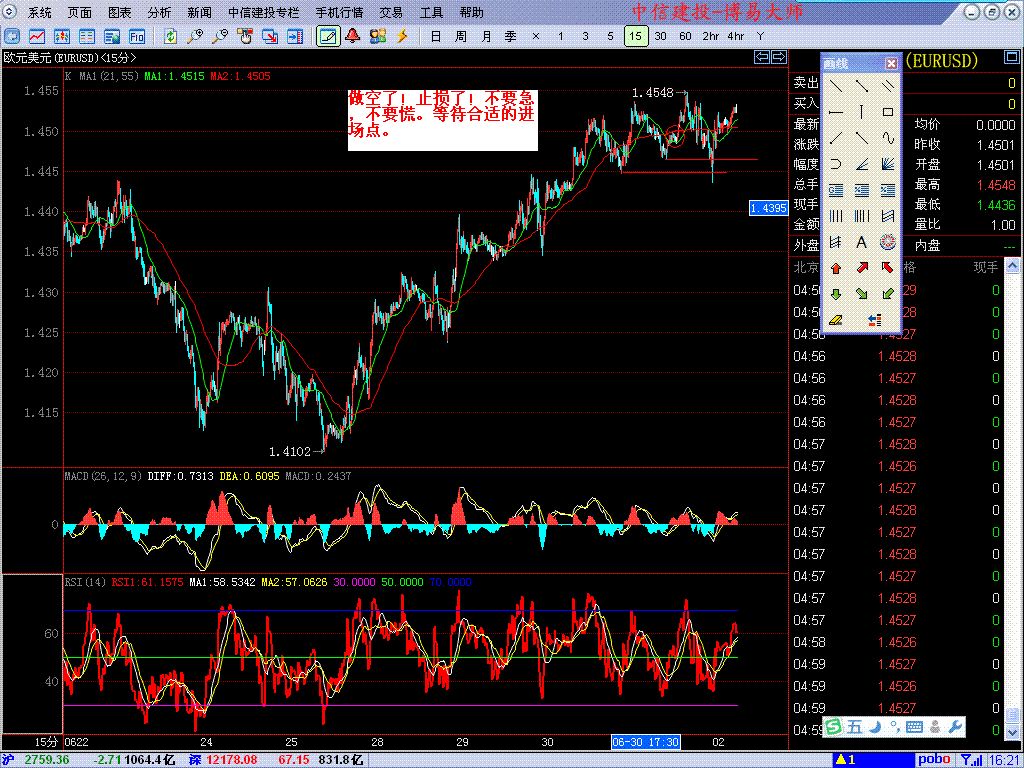The image size is (1024, 768).
Task: Click the red line chart toolbar icon
Action: pyautogui.click(x=37, y=37)
